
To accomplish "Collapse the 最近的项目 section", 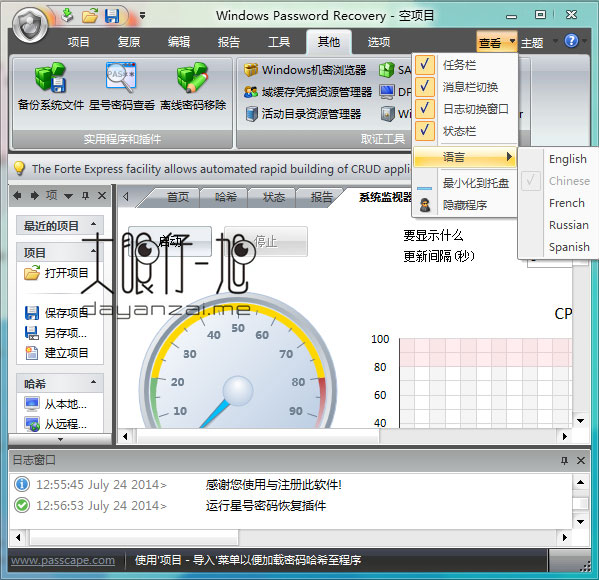I will (94, 224).
